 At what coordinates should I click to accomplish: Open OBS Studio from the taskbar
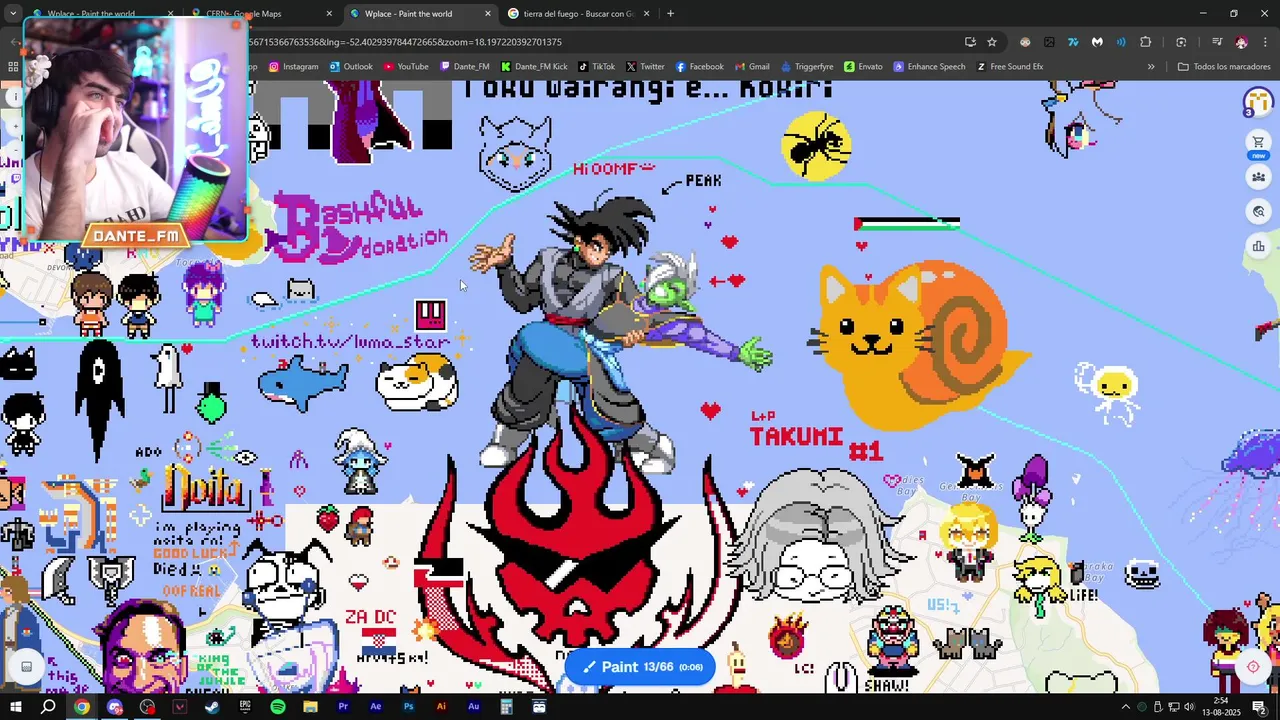tap(147, 707)
